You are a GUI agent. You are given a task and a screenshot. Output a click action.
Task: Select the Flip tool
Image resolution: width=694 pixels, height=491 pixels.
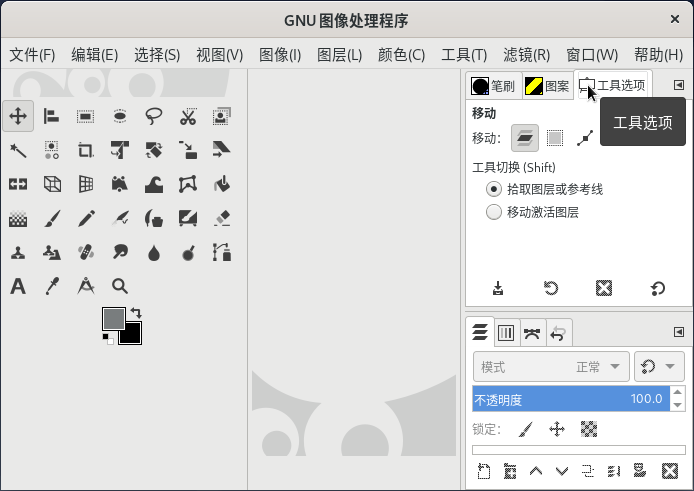point(18,184)
